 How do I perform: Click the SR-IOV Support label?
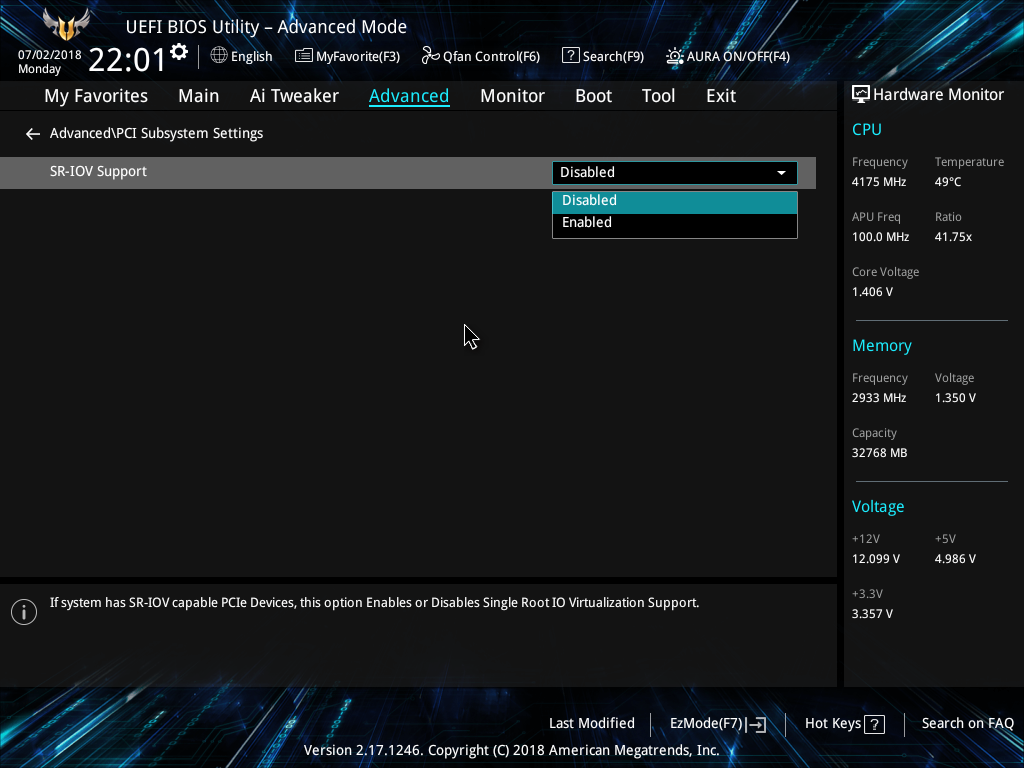coord(99,172)
